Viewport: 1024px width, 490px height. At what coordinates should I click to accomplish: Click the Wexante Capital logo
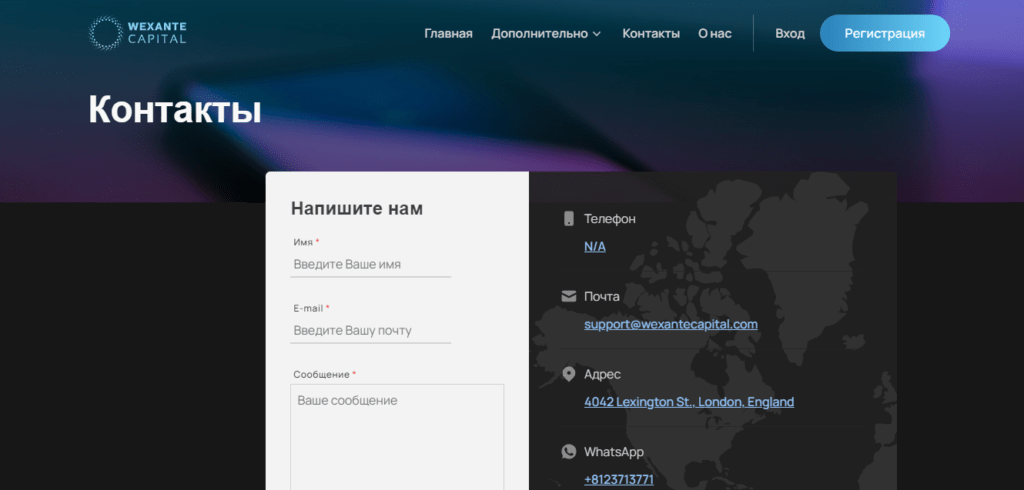point(138,33)
